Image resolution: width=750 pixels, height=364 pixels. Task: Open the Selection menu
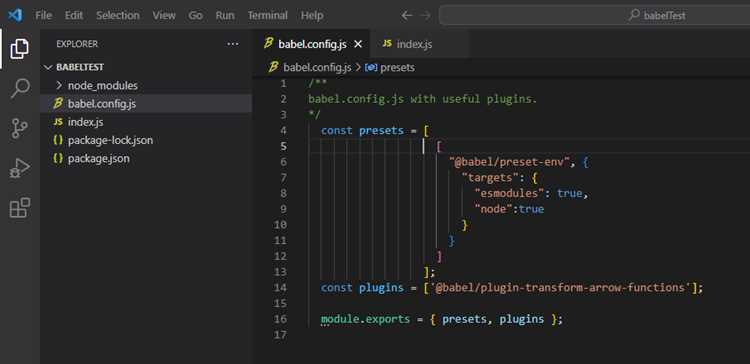[x=118, y=15]
